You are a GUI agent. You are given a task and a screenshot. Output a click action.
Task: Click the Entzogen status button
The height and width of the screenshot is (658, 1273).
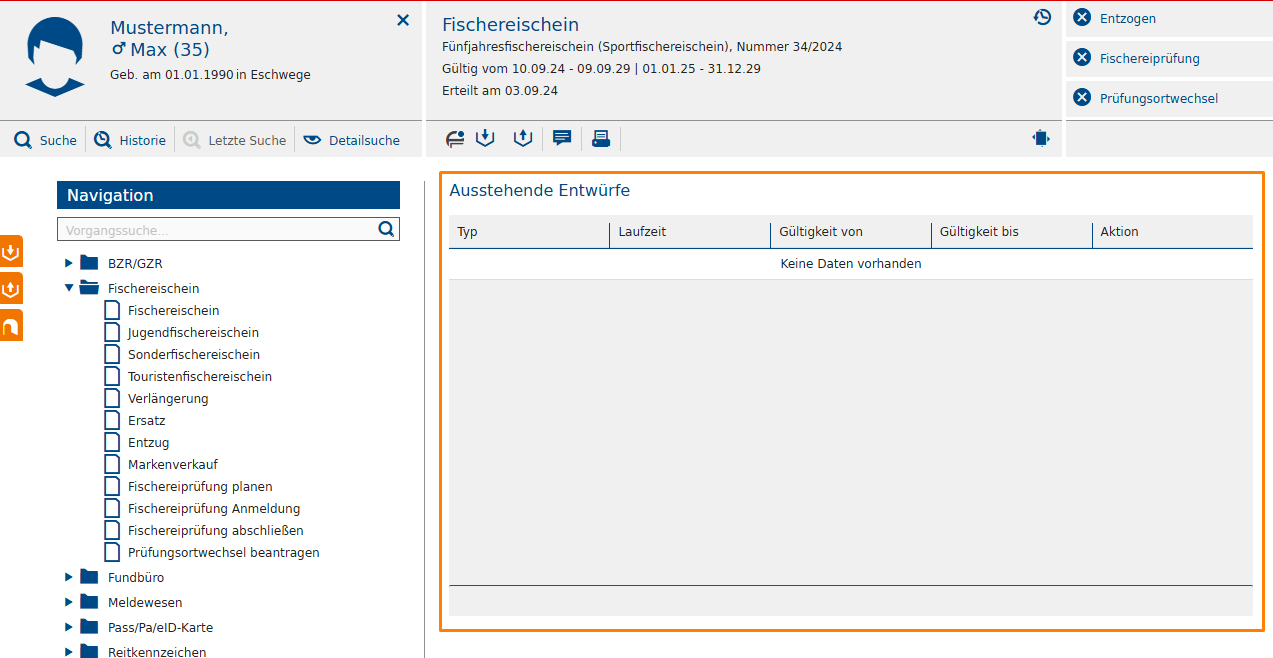pyautogui.click(x=1127, y=19)
